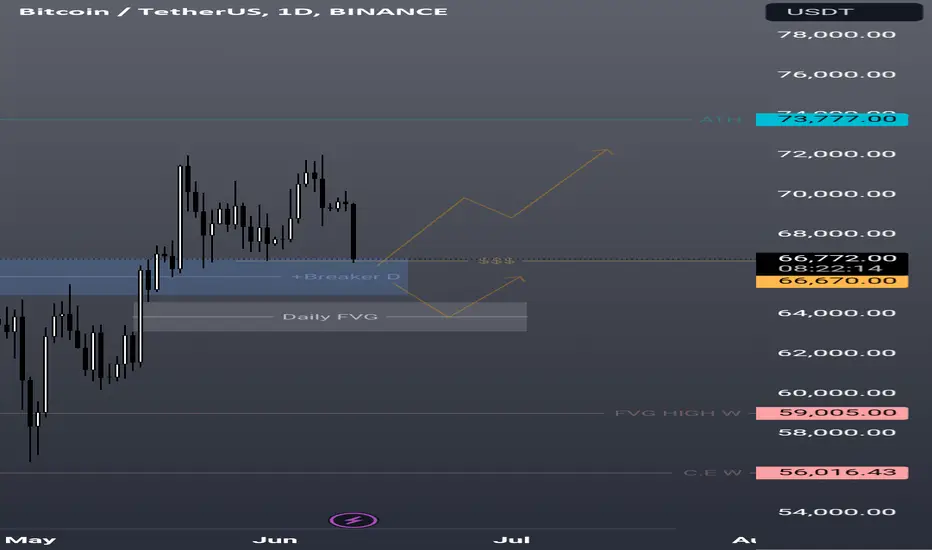
Task: Select the orange 66,670.00 price label
Action: coord(832,281)
